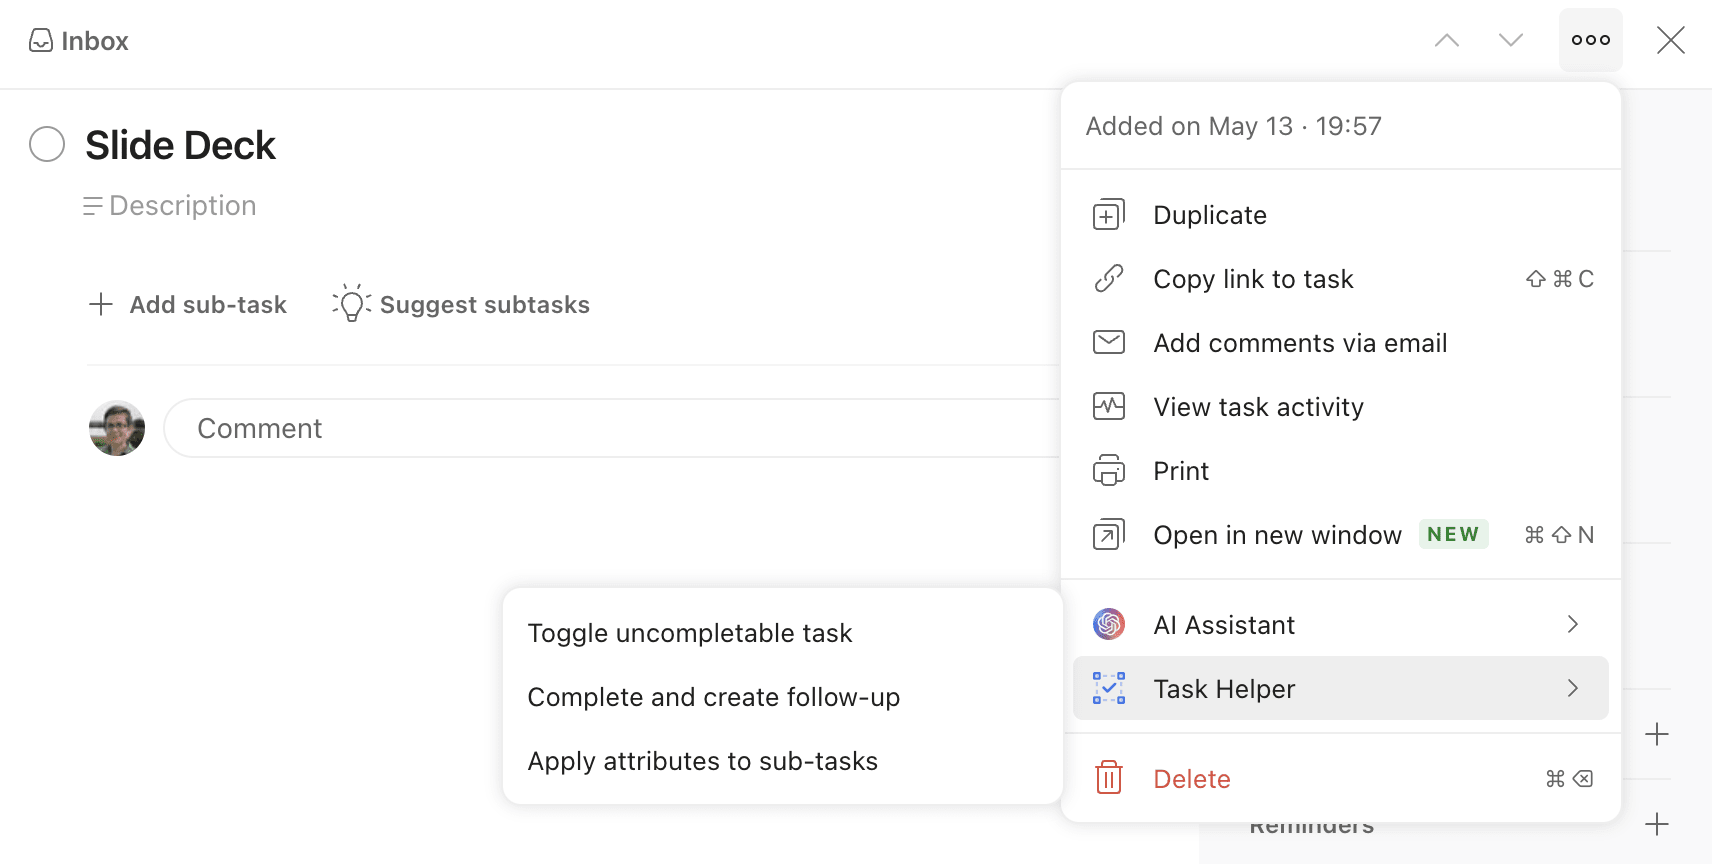Select Apply attributes to sub-tasks
The image size is (1712, 864).
(x=702, y=761)
